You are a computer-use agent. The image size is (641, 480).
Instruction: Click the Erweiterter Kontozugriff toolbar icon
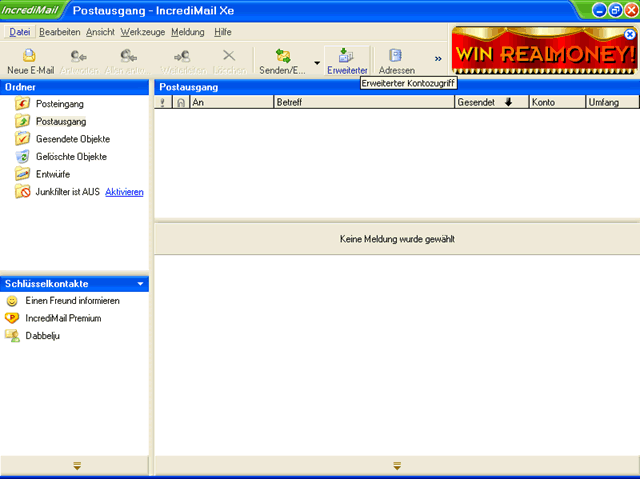click(x=347, y=55)
